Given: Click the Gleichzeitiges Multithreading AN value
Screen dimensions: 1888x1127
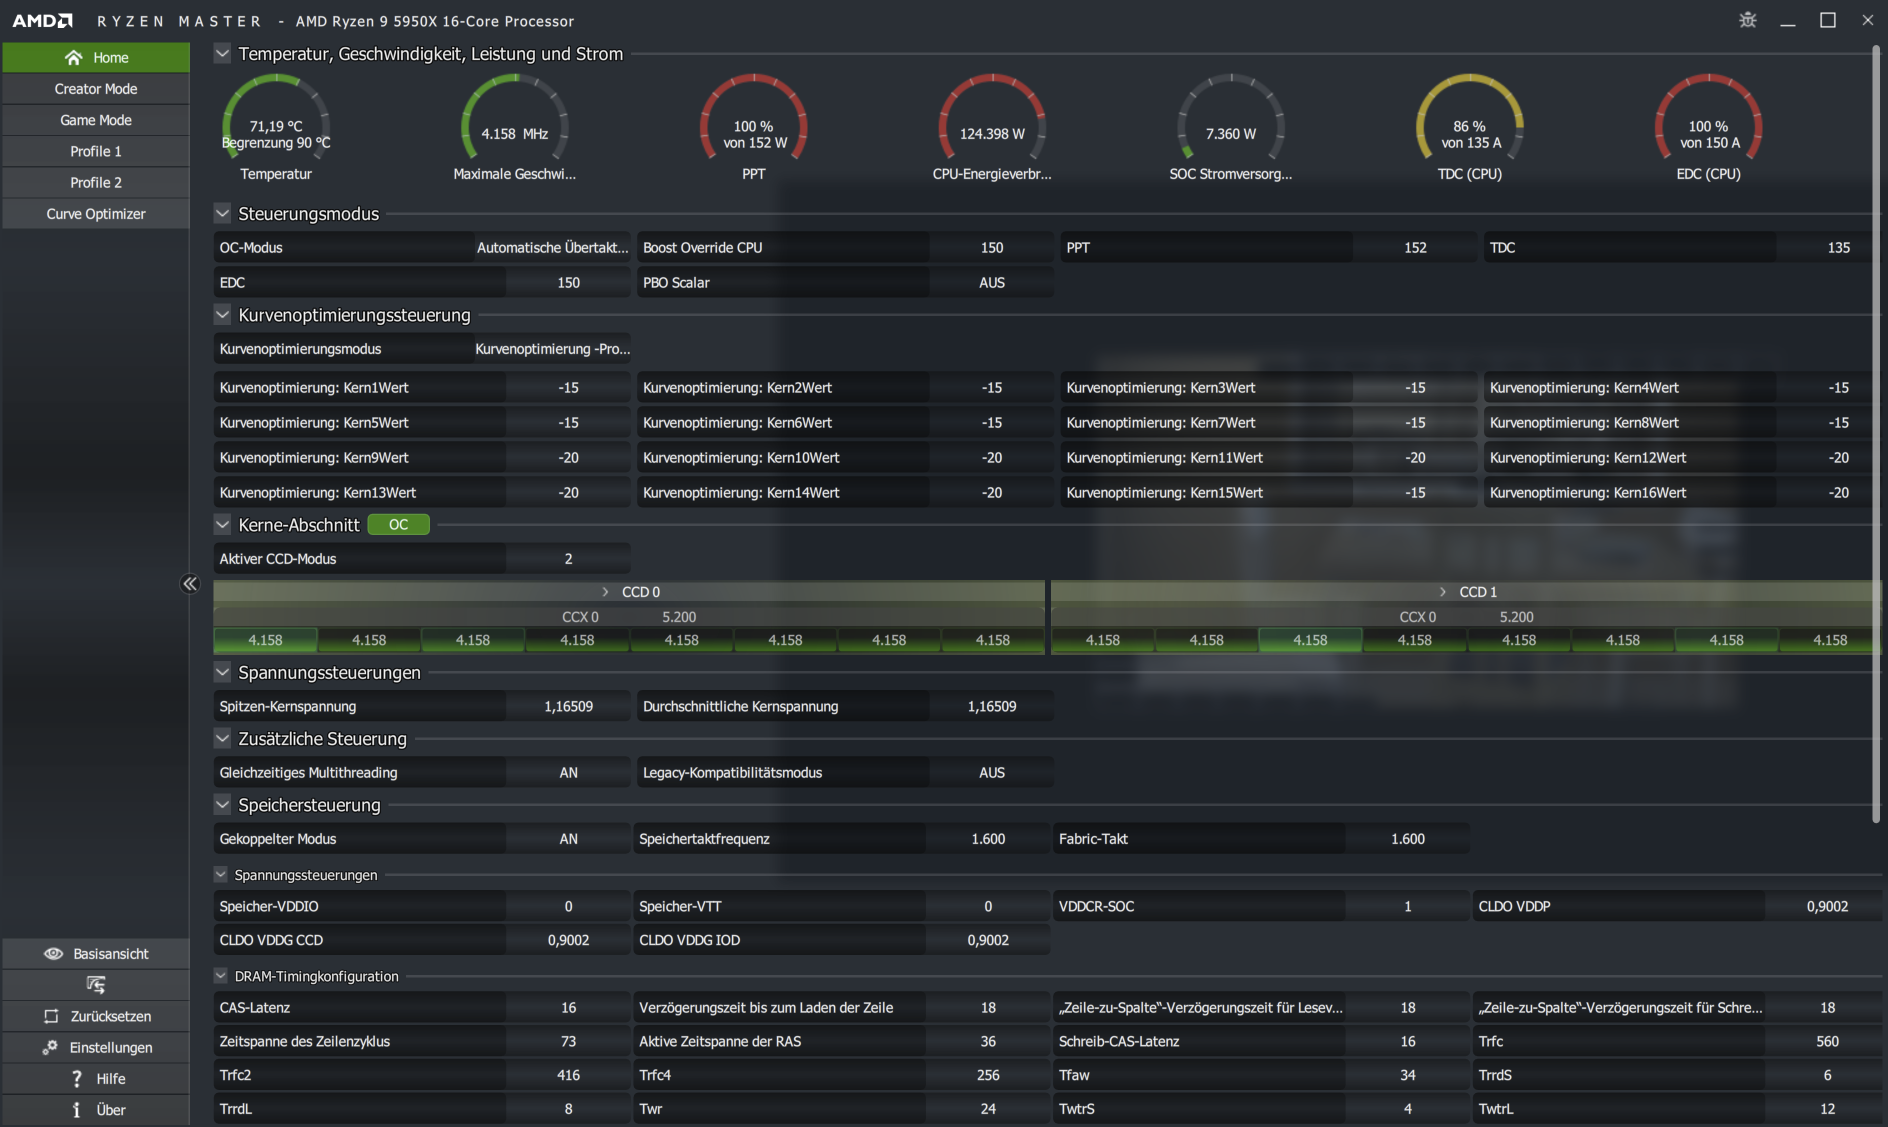Looking at the screenshot, I should [568, 773].
